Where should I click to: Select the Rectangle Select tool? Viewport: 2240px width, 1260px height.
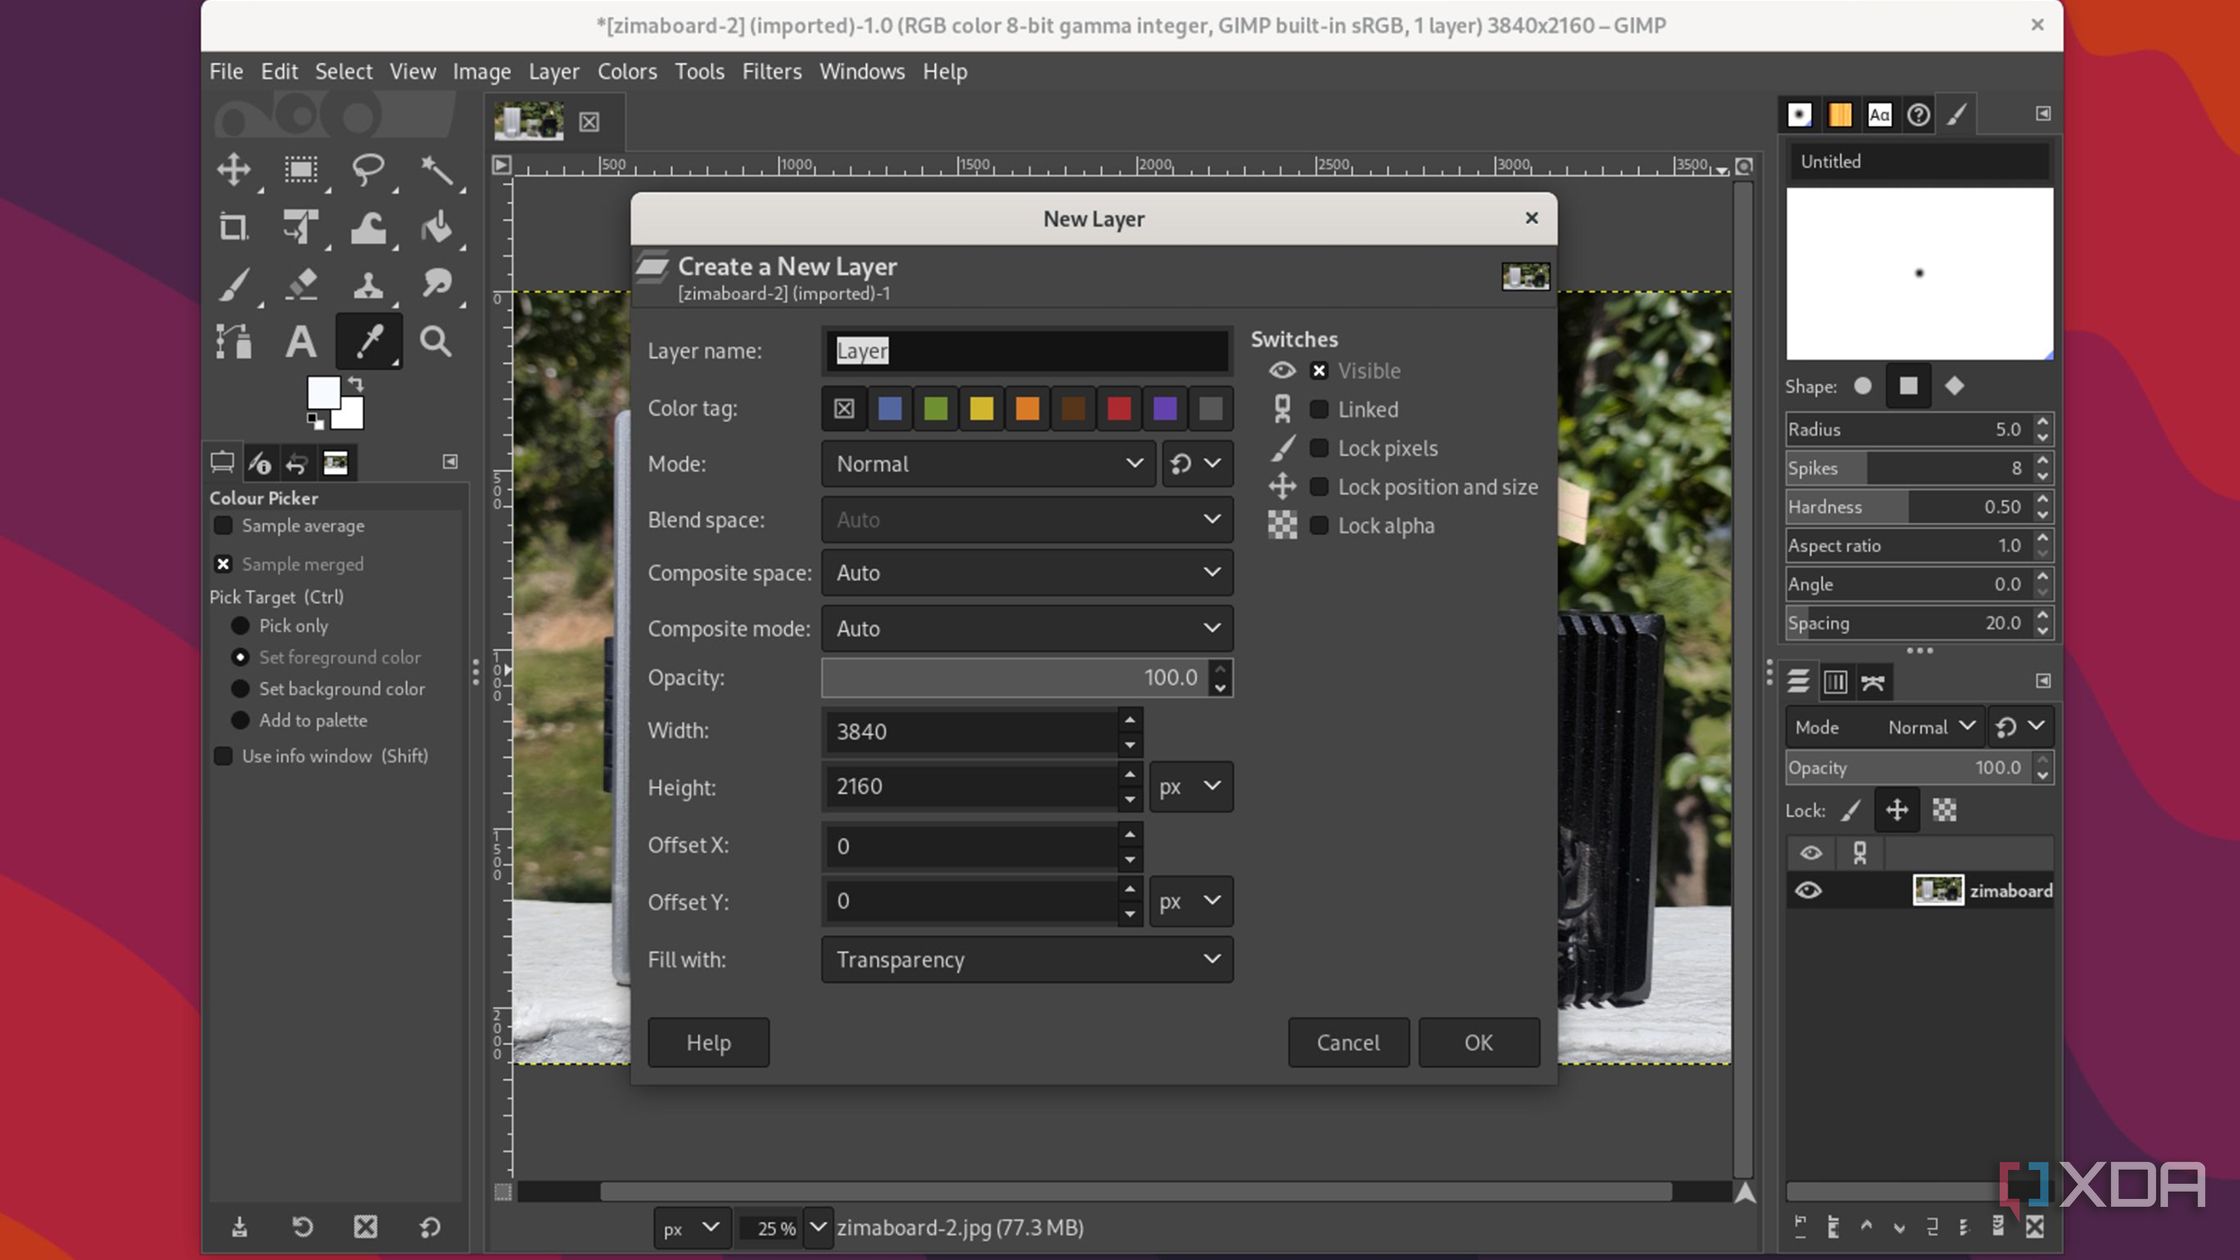click(301, 169)
